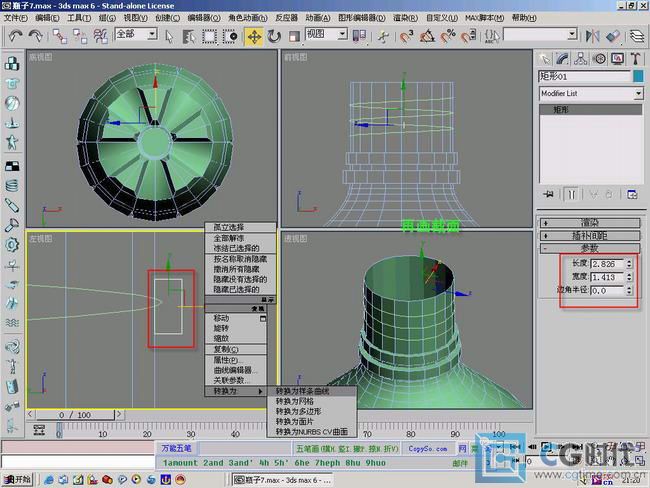Open Internet Explorer quick launch icon

(x=49, y=480)
